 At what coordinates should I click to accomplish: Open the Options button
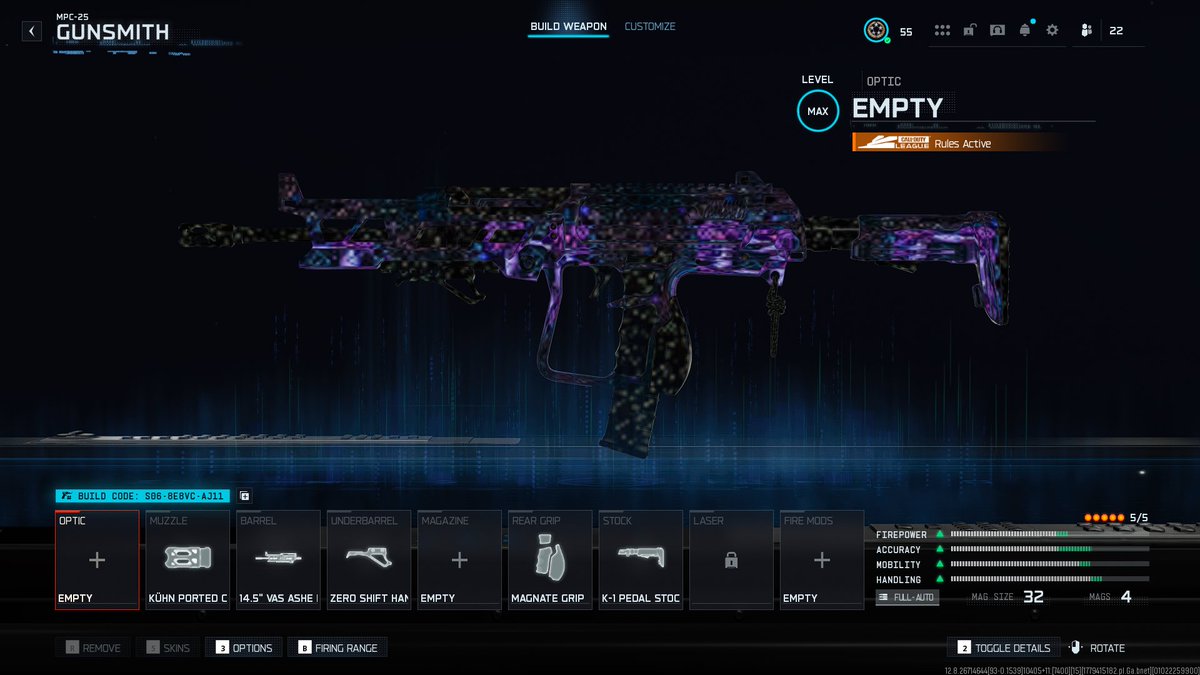(244, 648)
